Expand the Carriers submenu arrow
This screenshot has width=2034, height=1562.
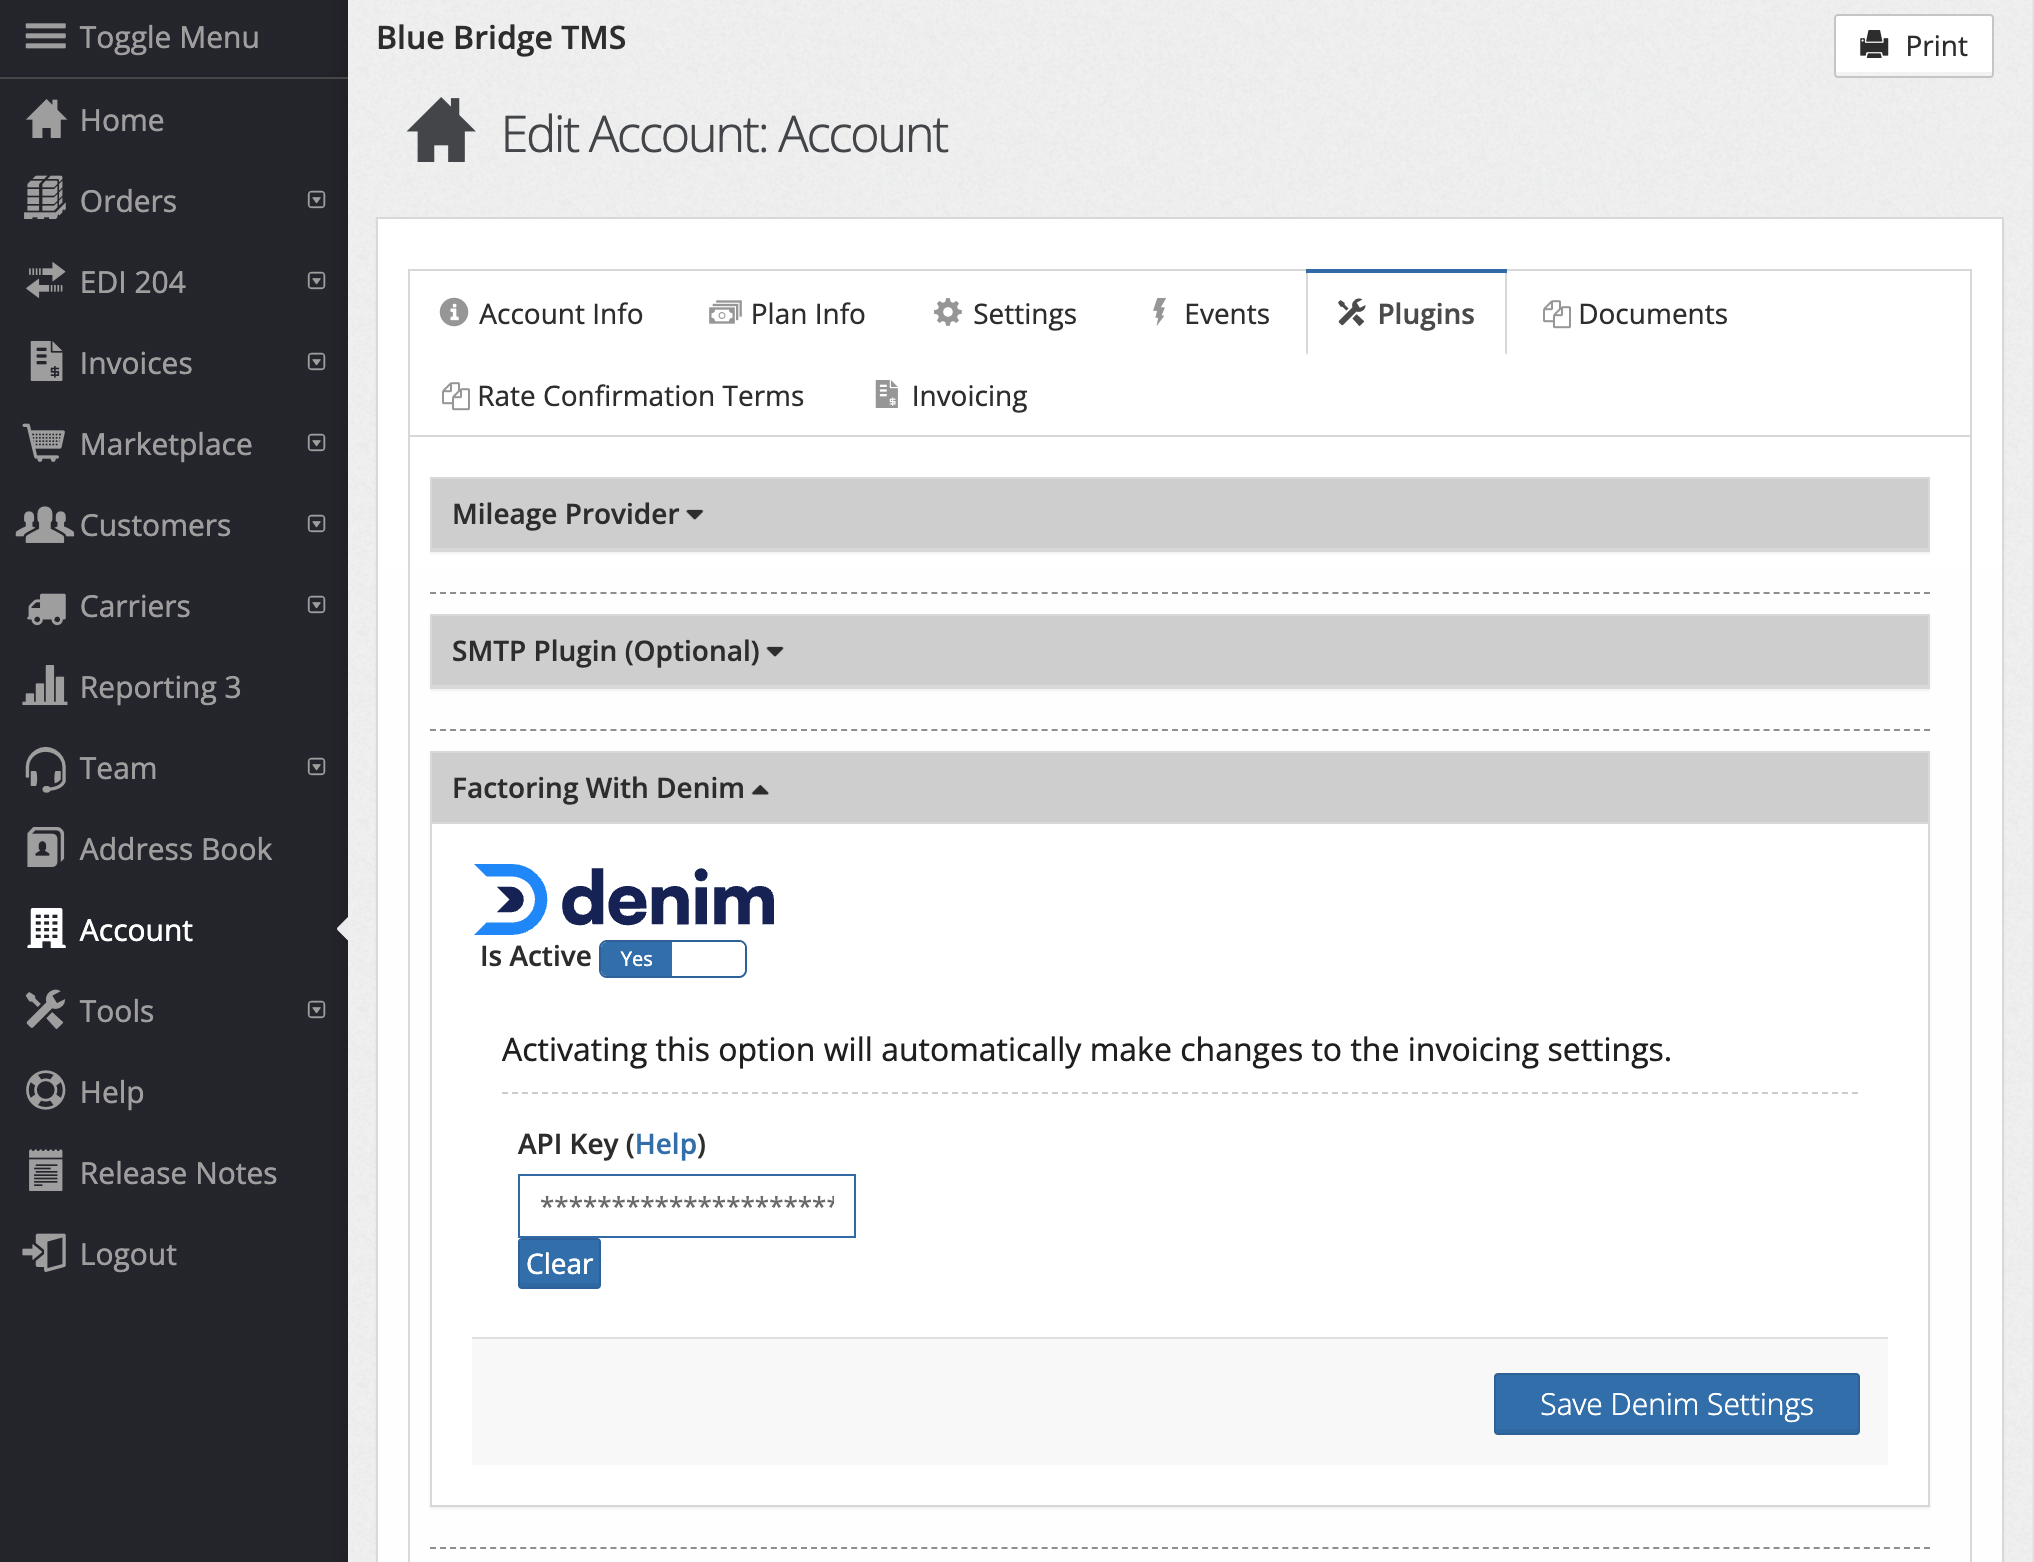click(x=316, y=605)
